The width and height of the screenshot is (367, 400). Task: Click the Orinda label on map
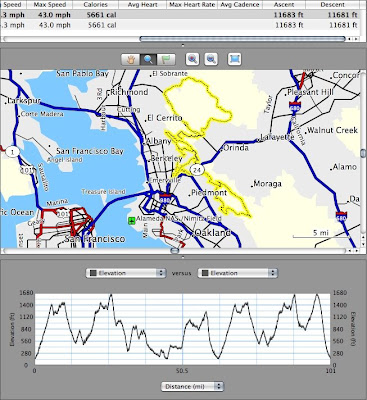[x=236, y=147]
